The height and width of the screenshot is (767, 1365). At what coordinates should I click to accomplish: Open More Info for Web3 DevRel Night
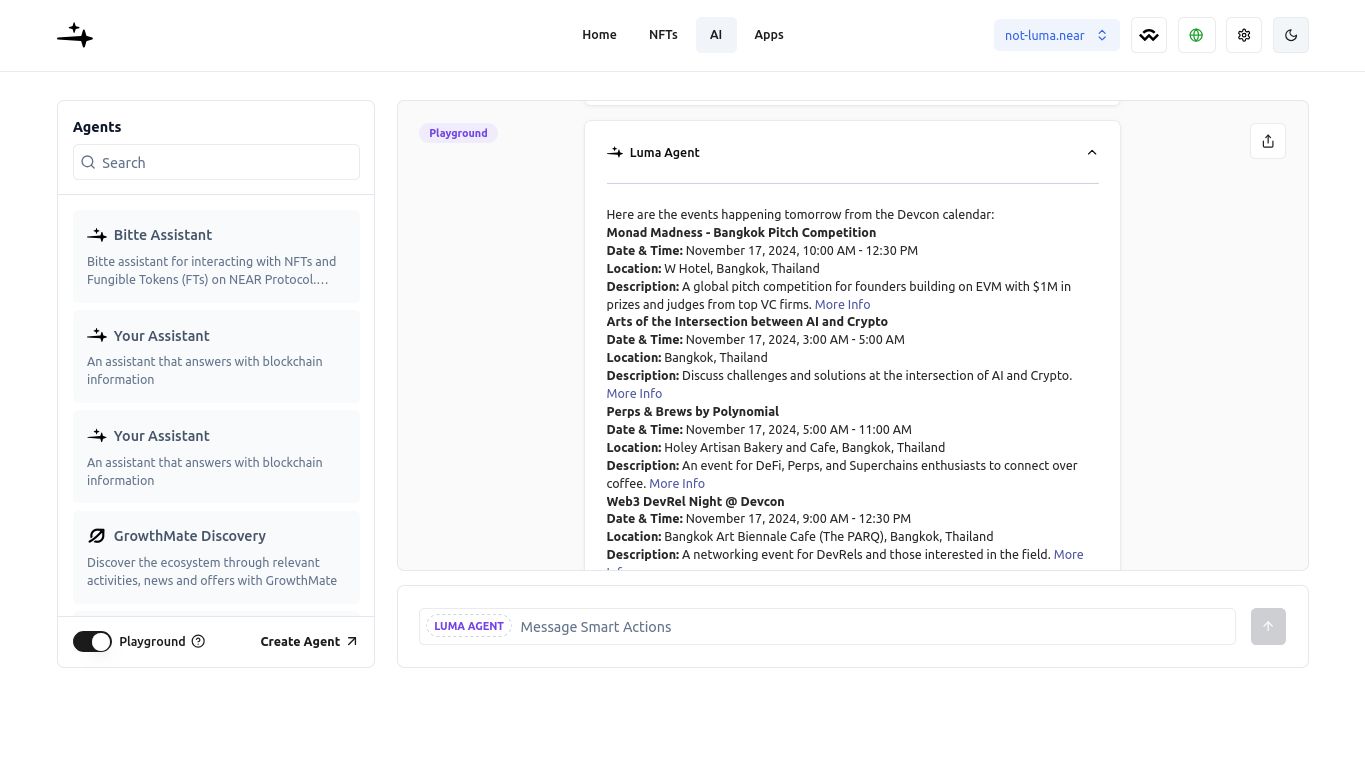point(1068,554)
